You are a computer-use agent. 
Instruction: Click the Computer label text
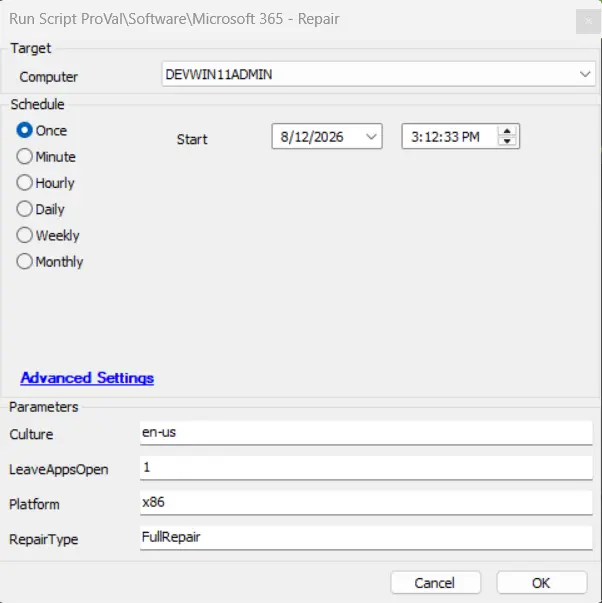click(48, 77)
